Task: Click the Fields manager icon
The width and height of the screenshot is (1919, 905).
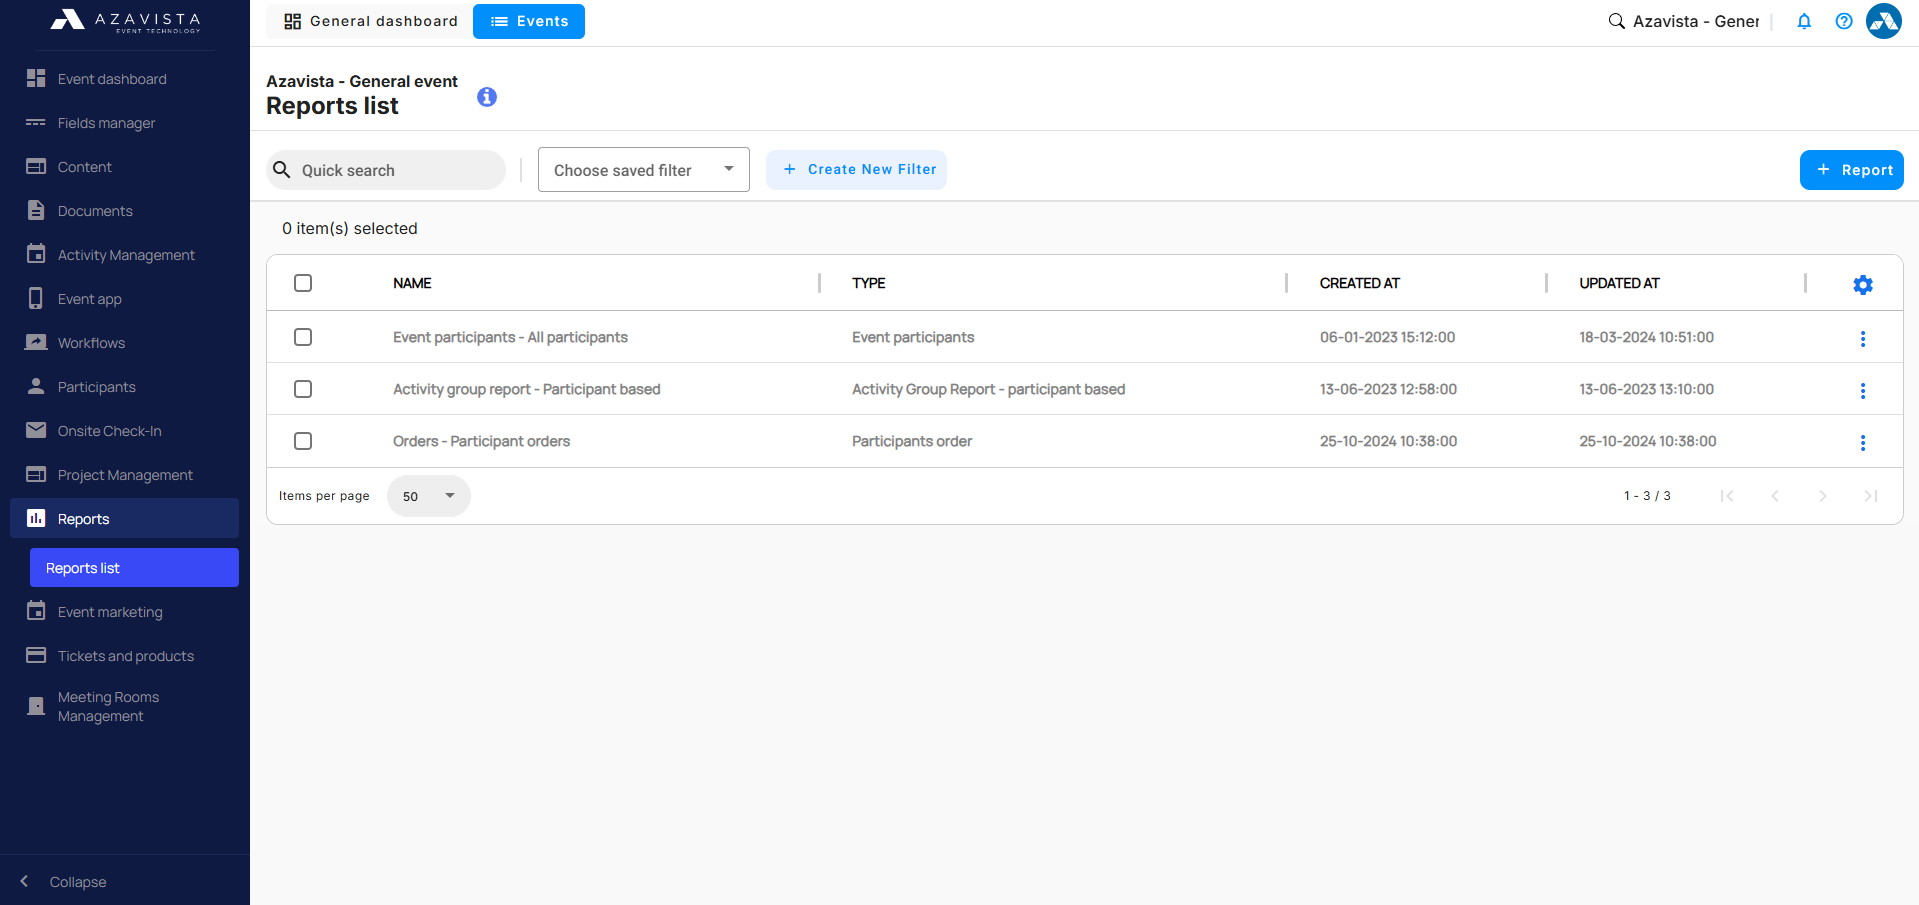Action: coord(36,122)
